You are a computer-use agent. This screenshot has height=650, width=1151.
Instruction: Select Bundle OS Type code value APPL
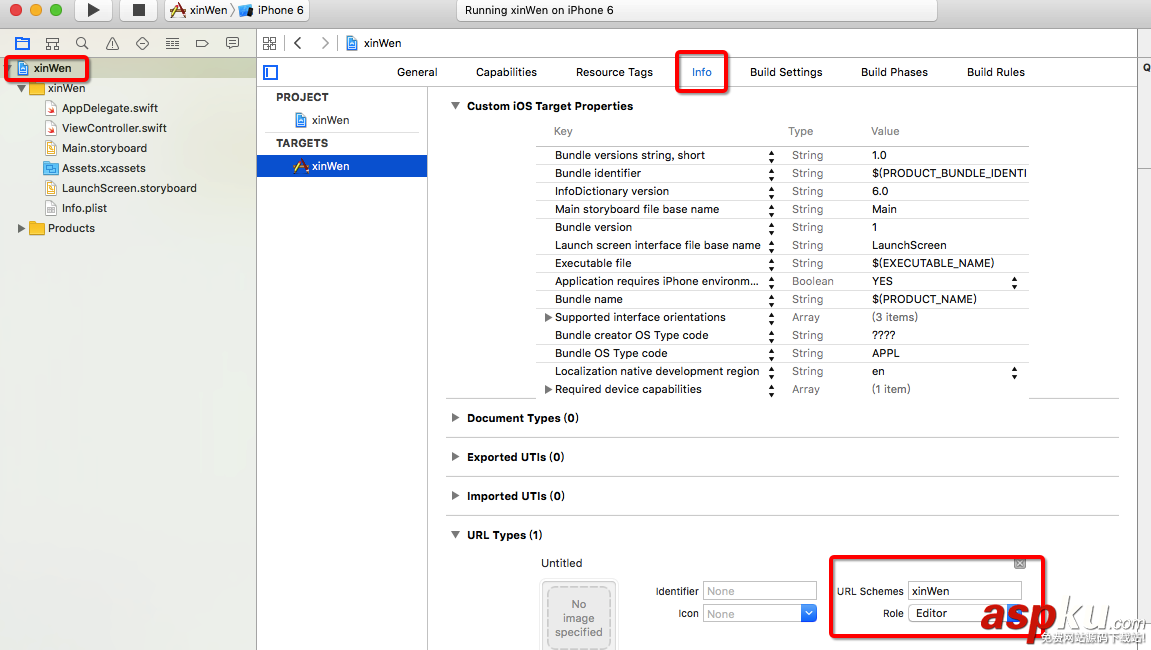coord(885,353)
